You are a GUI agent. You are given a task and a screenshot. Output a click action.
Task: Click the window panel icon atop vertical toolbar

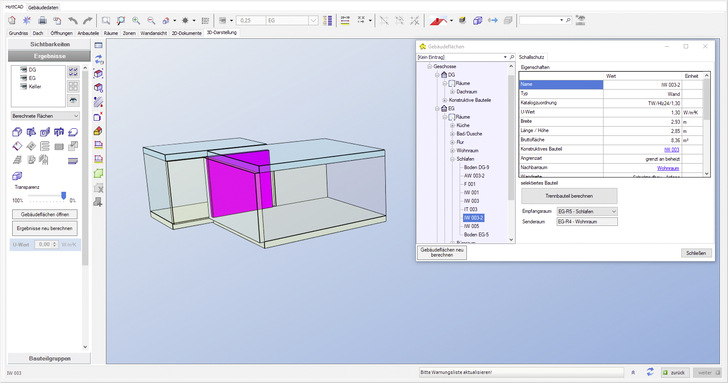[98, 45]
